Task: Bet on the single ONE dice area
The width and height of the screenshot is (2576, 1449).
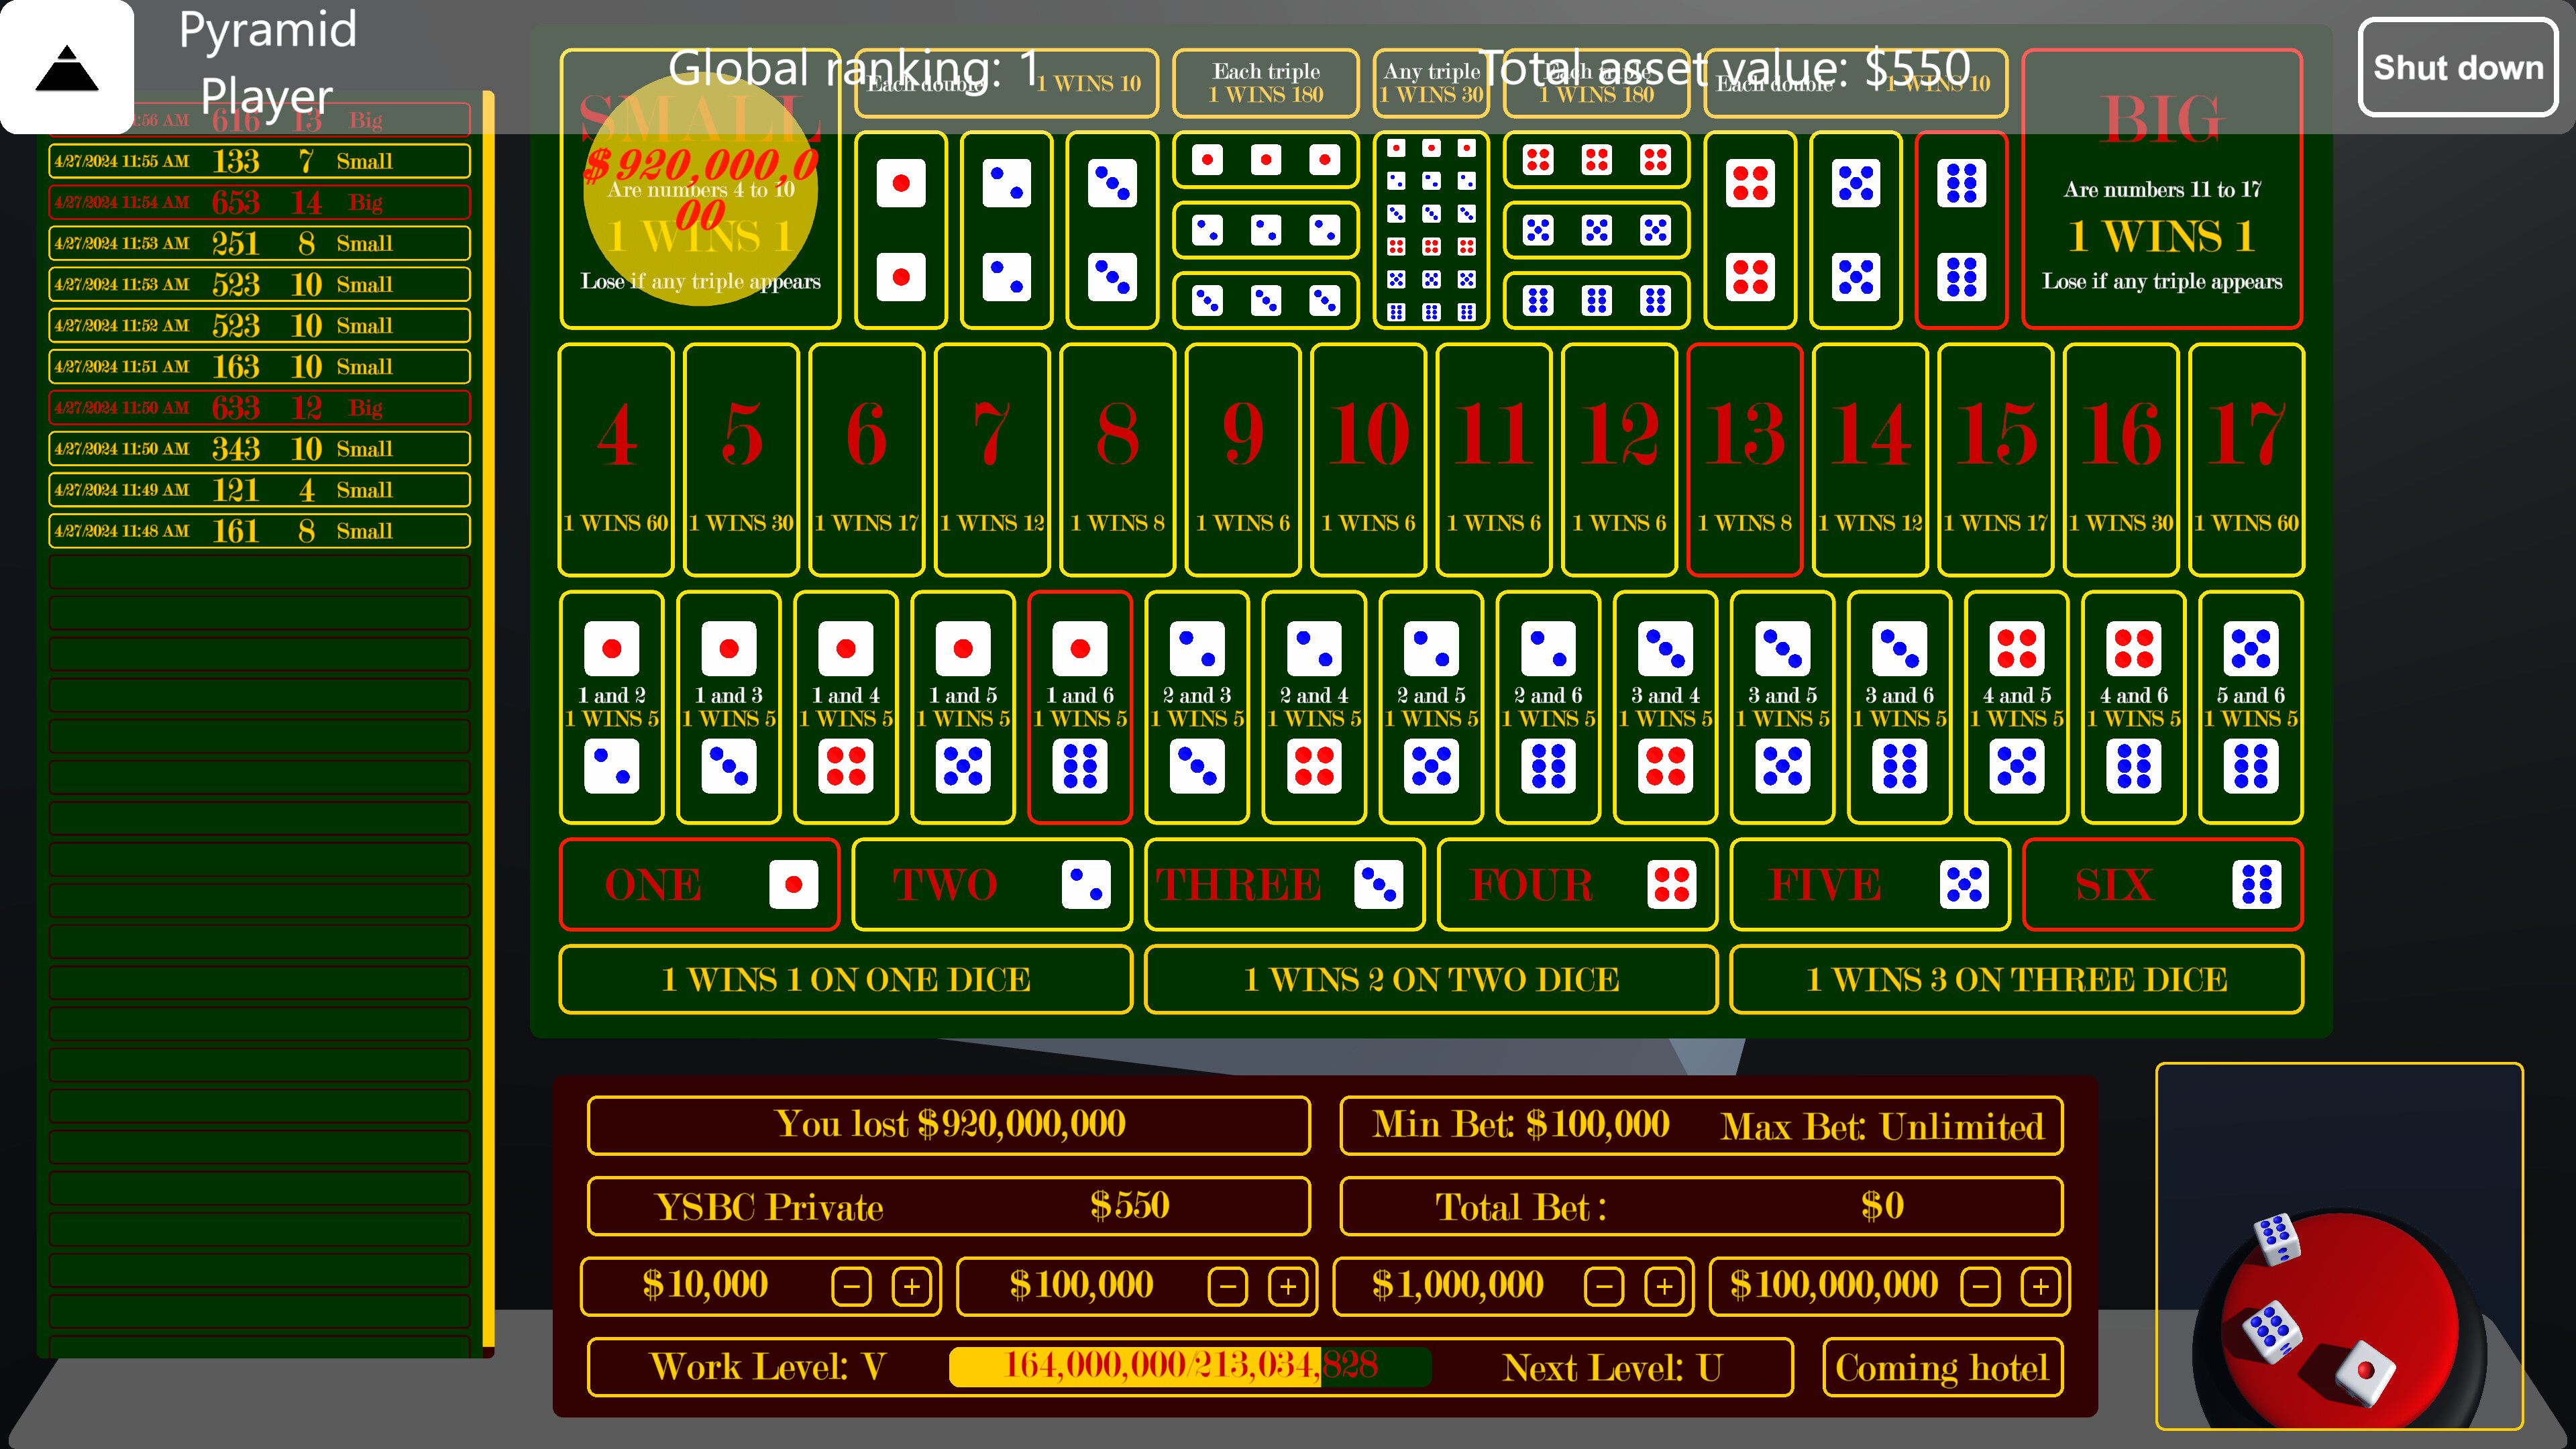Action: pyautogui.click(x=700, y=884)
